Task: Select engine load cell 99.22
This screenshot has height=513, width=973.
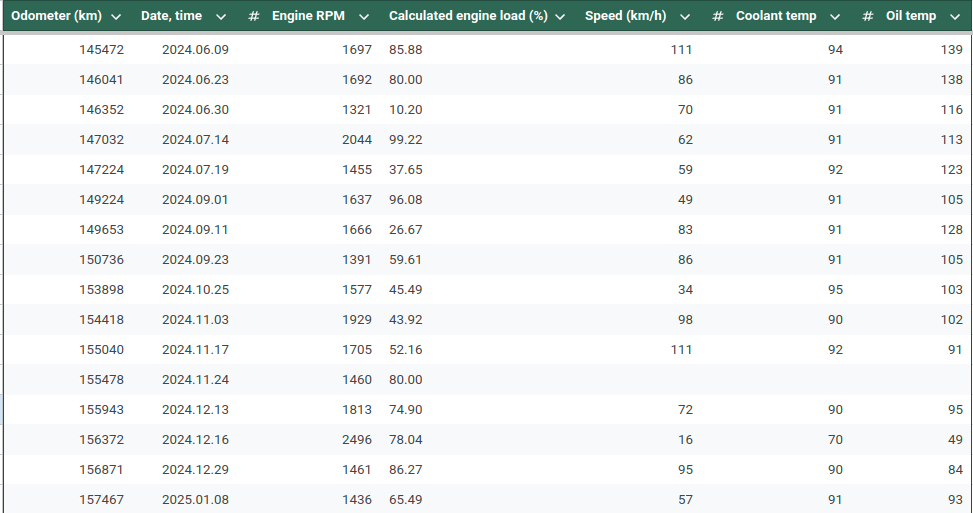Action: tap(406, 140)
